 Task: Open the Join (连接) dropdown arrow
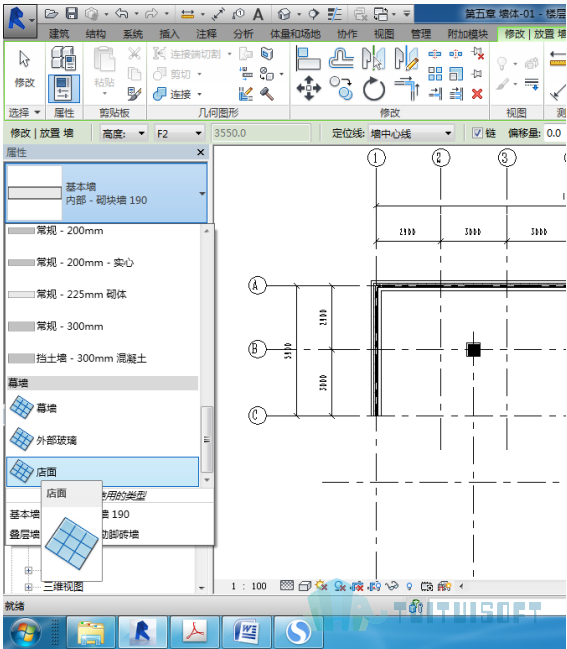click(x=199, y=94)
